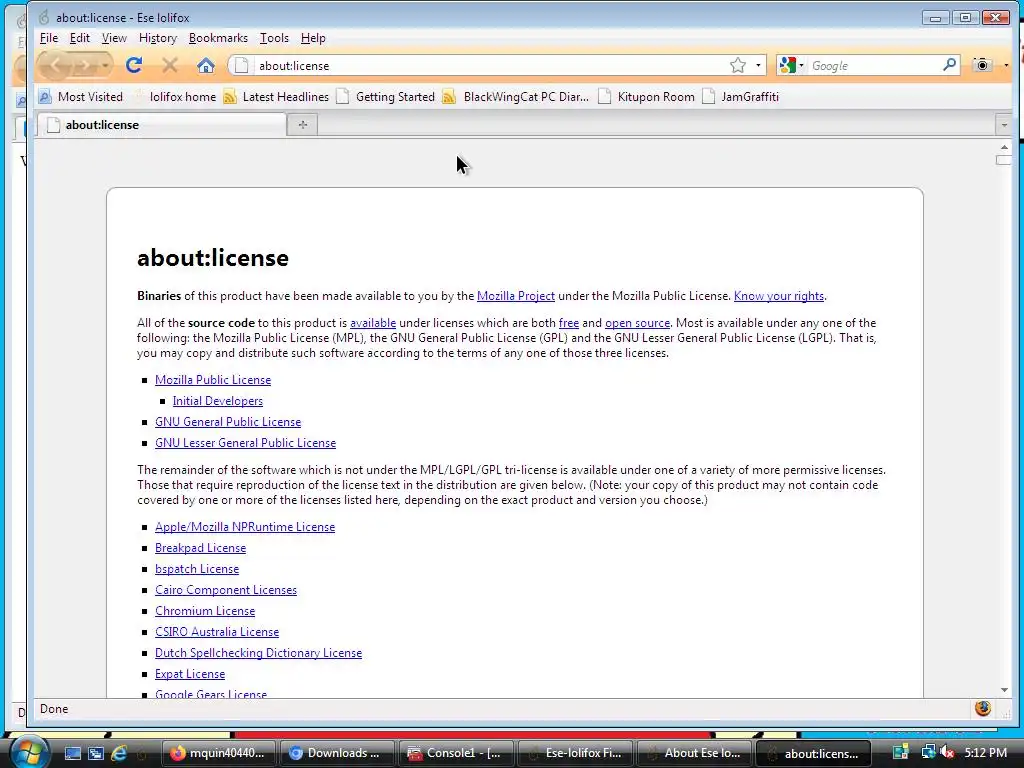Open the Tools menu
Screen dimensions: 1024x768
click(x=274, y=38)
